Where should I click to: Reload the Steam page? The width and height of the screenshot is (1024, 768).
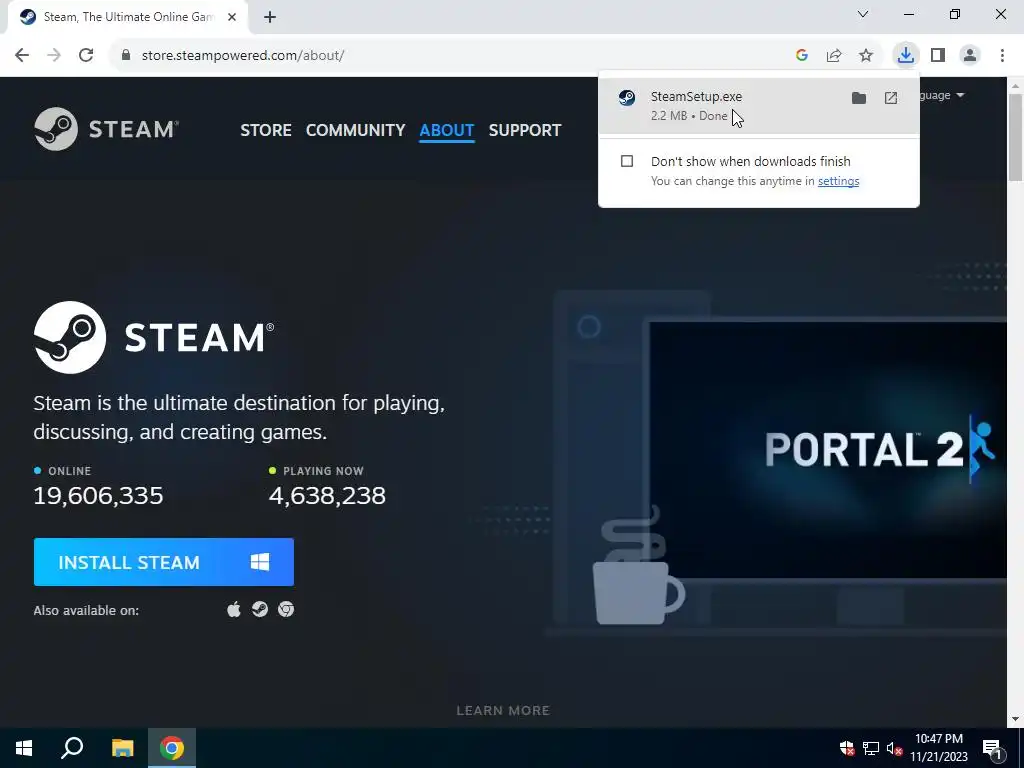point(86,56)
